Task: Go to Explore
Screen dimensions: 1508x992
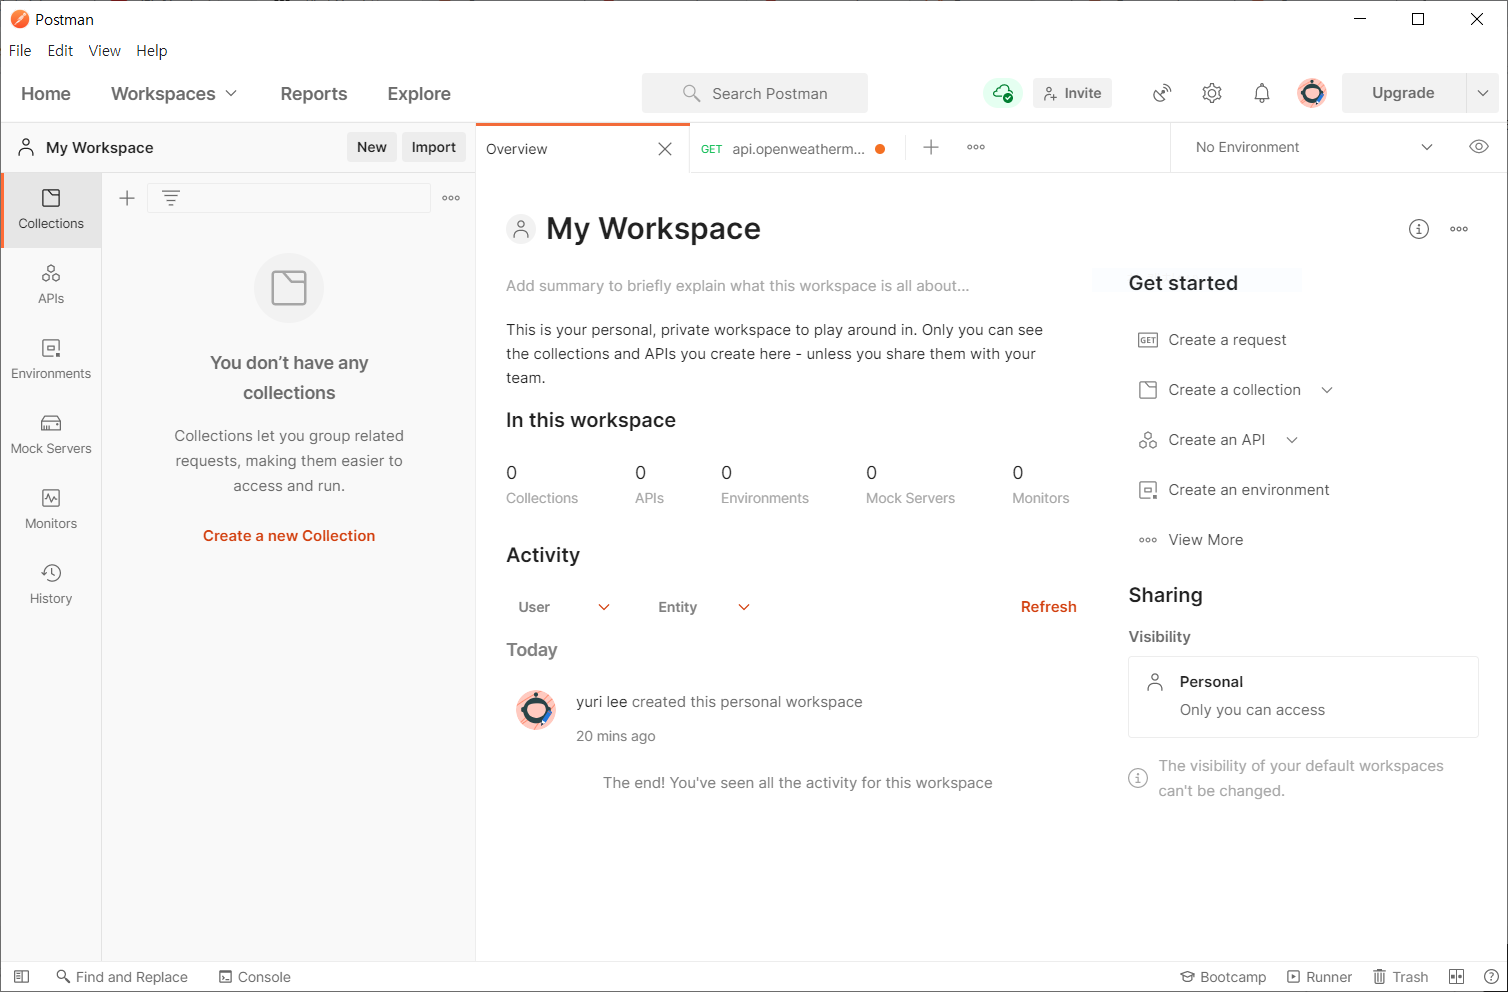Action: tap(419, 94)
